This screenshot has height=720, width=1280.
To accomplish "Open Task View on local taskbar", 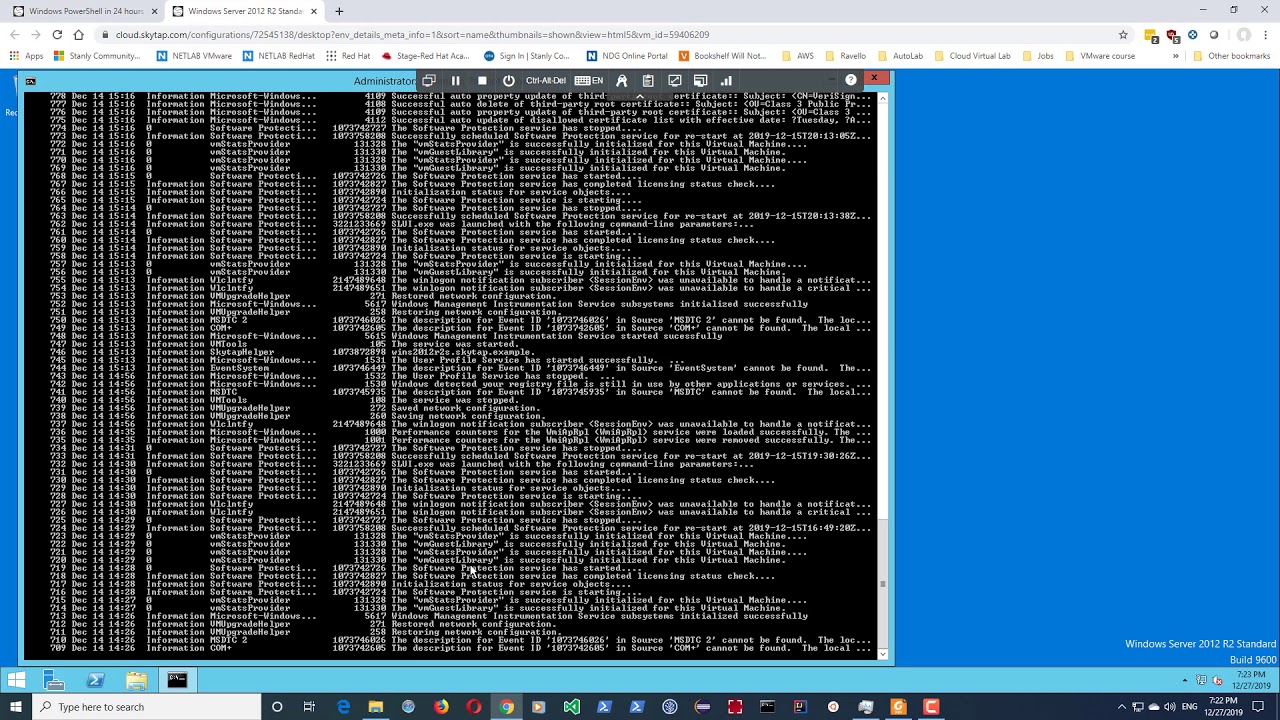I will (x=309, y=707).
